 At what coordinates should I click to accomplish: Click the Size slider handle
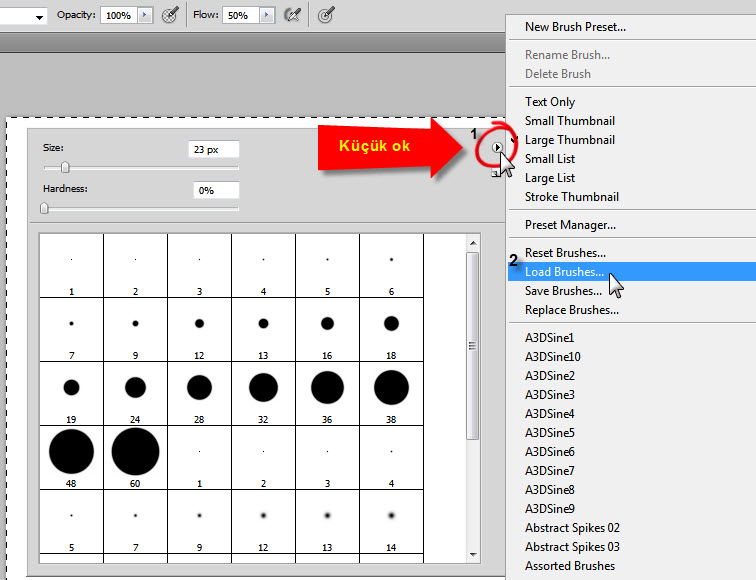[x=65, y=167]
